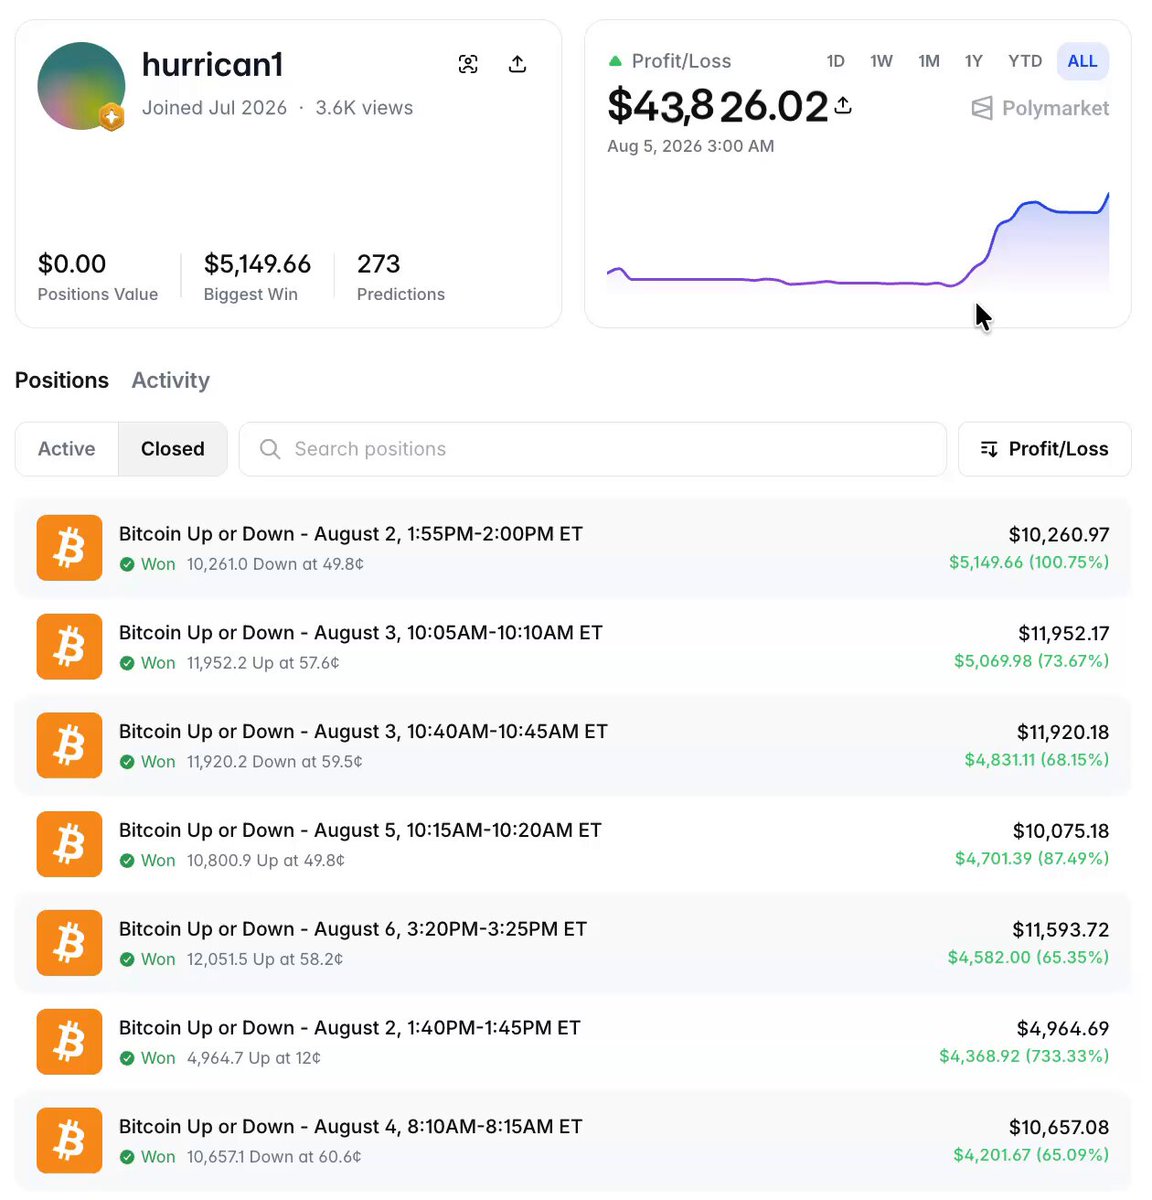Click the profit/loss line chart
Image resolution: width=1152 pixels, height=1200 pixels.
click(858, 242)
